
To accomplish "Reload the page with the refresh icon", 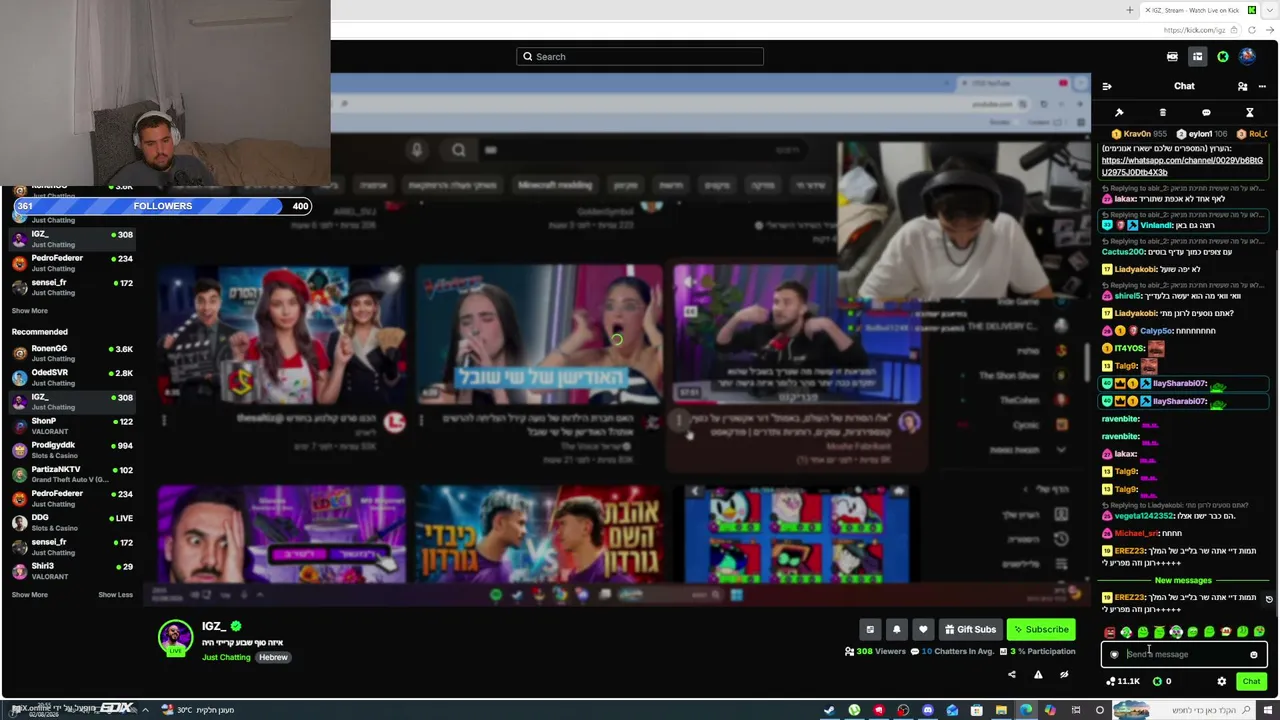I will 1252,30.
